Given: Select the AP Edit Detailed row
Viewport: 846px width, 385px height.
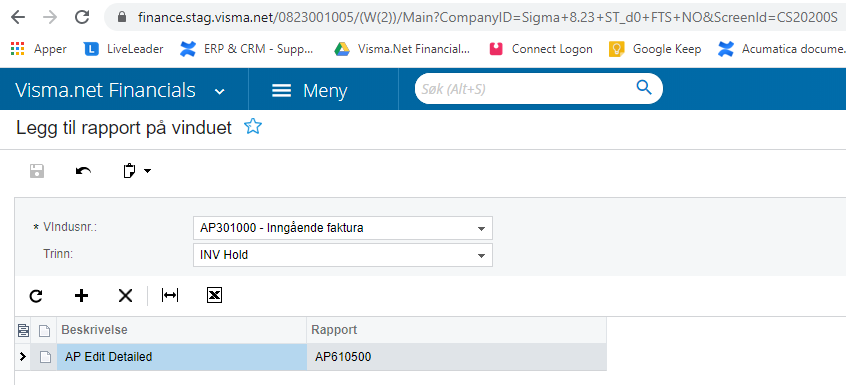Looking at the screenshot, I should coord(311,357).
